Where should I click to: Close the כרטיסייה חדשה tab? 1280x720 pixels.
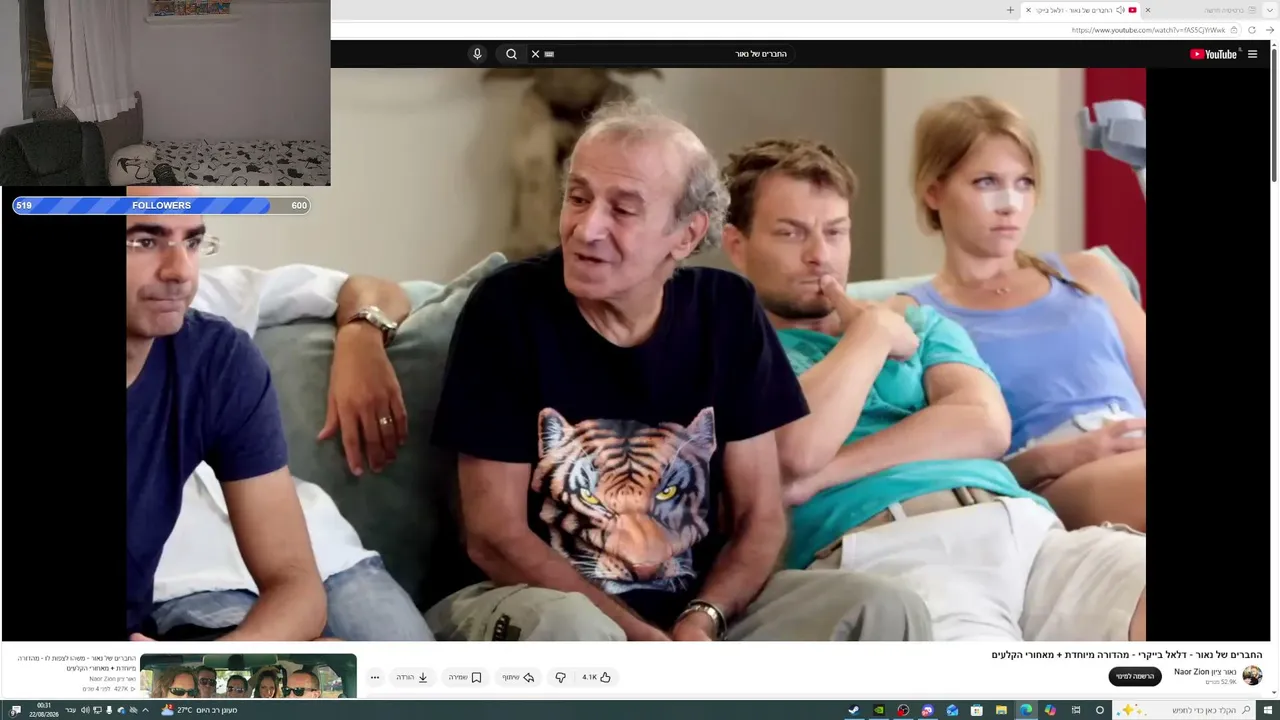(1147, 10)
